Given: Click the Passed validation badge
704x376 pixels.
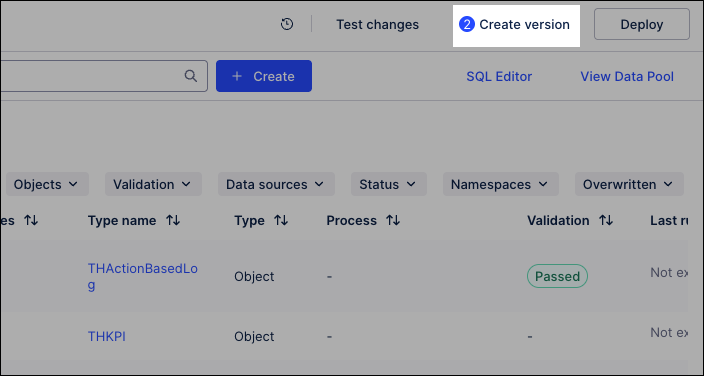Looking at the screenshot, I should [557, 276].
